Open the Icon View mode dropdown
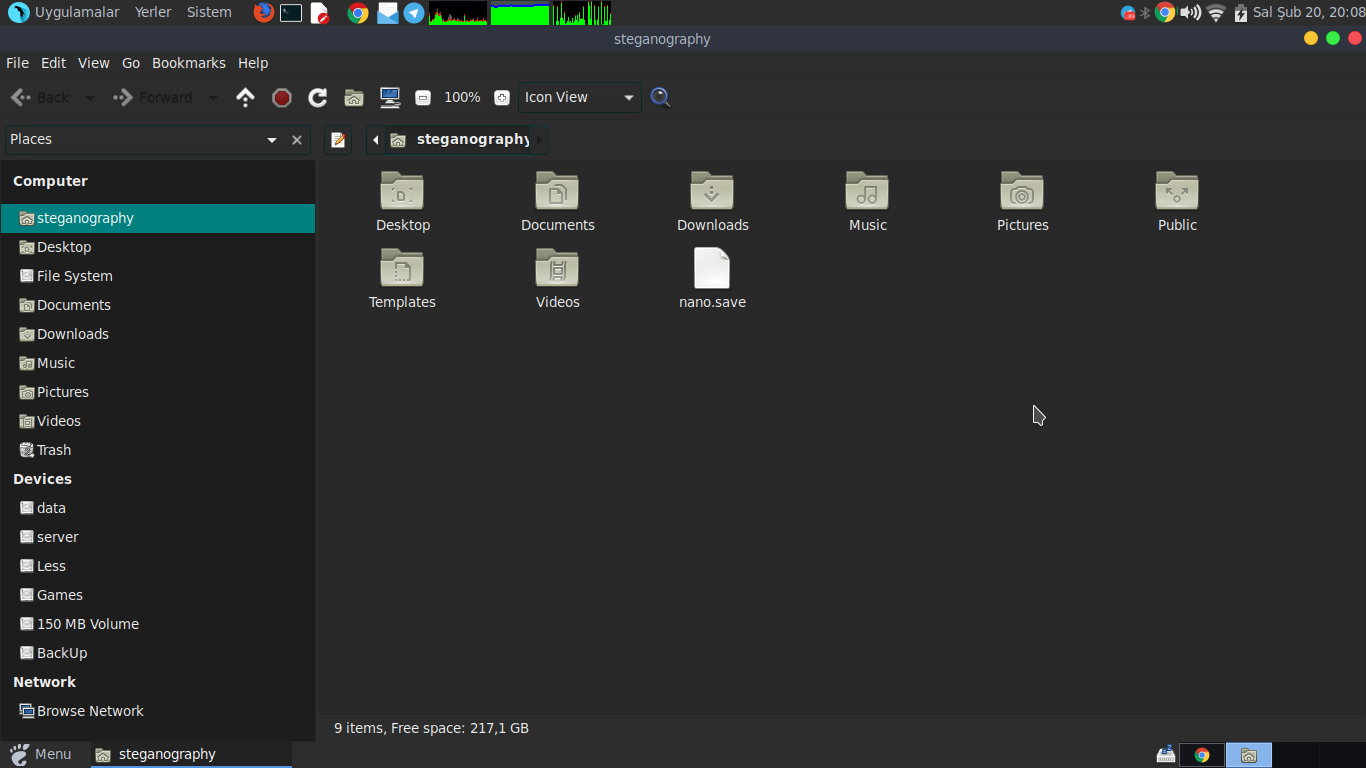Viewport: 1366px width, 768px height. [580, 97]
